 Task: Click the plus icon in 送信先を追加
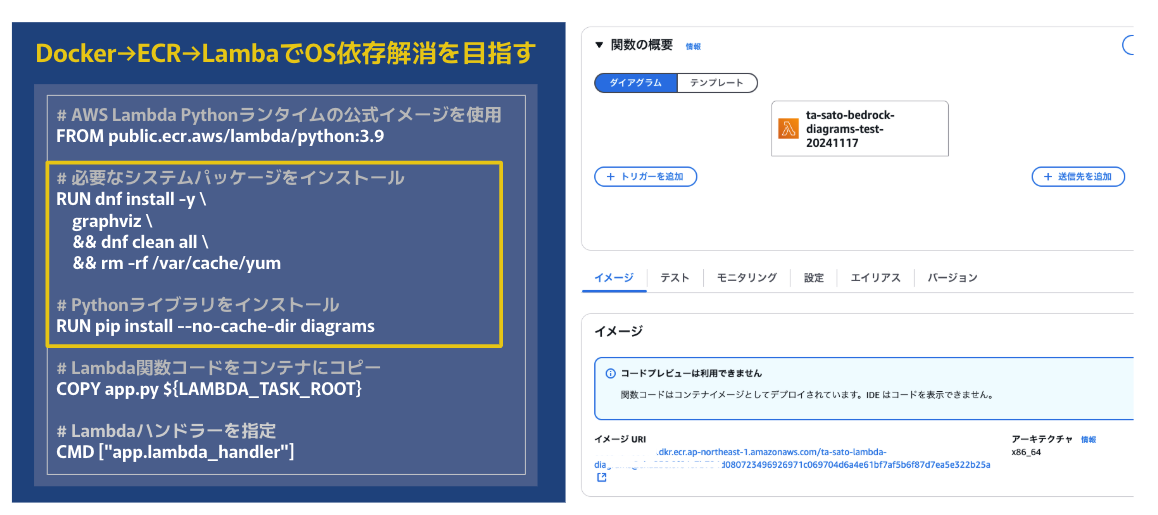[1047, 177]
